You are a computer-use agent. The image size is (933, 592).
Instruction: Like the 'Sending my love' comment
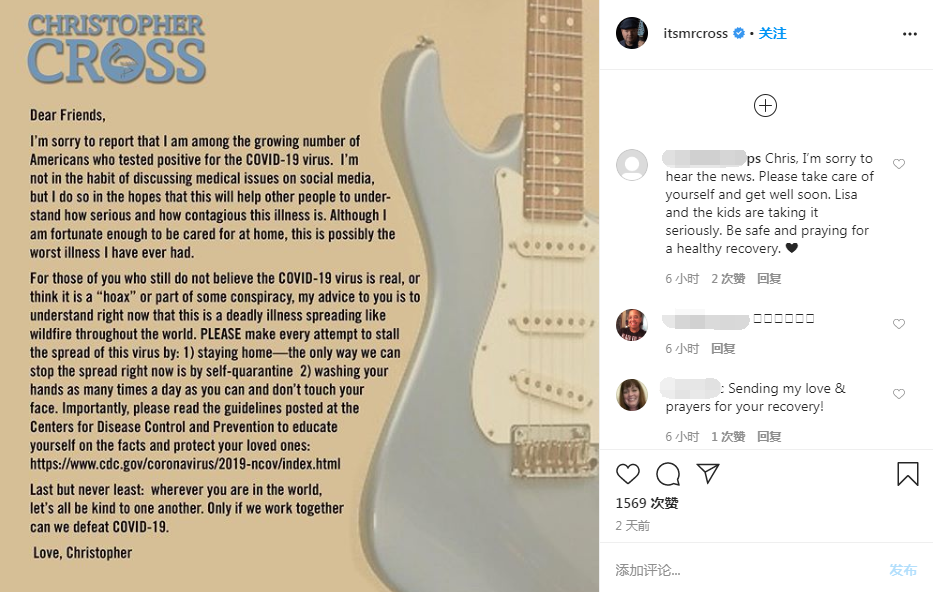[898, 394]
